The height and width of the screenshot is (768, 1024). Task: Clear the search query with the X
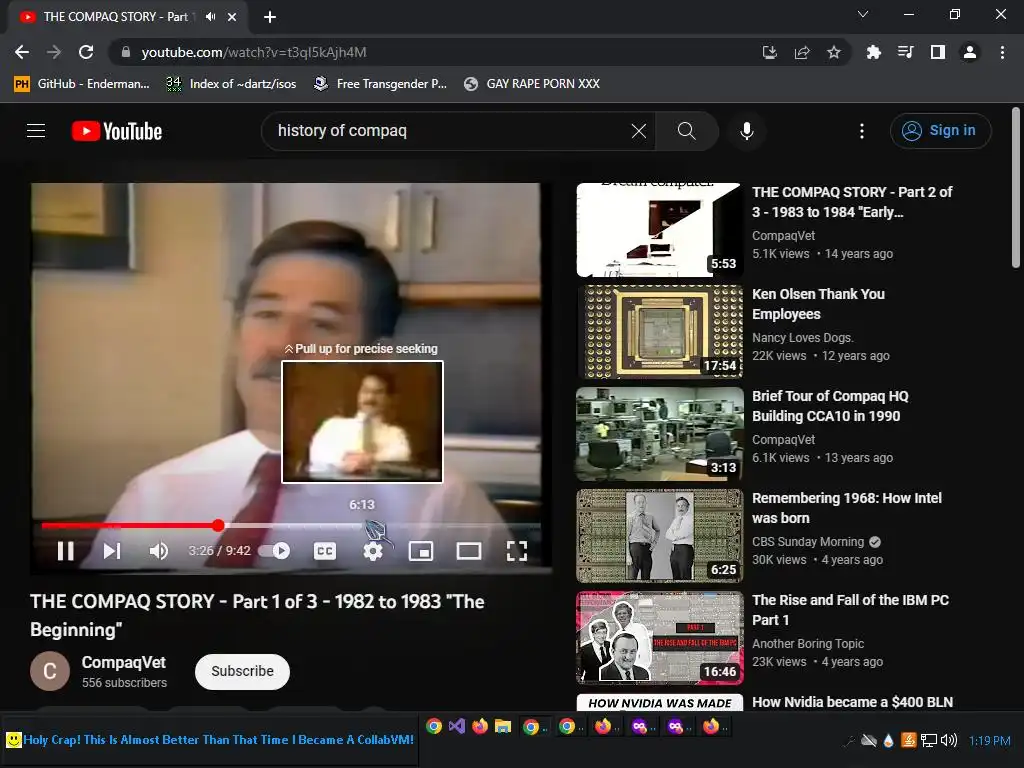[x=639, y=131]
